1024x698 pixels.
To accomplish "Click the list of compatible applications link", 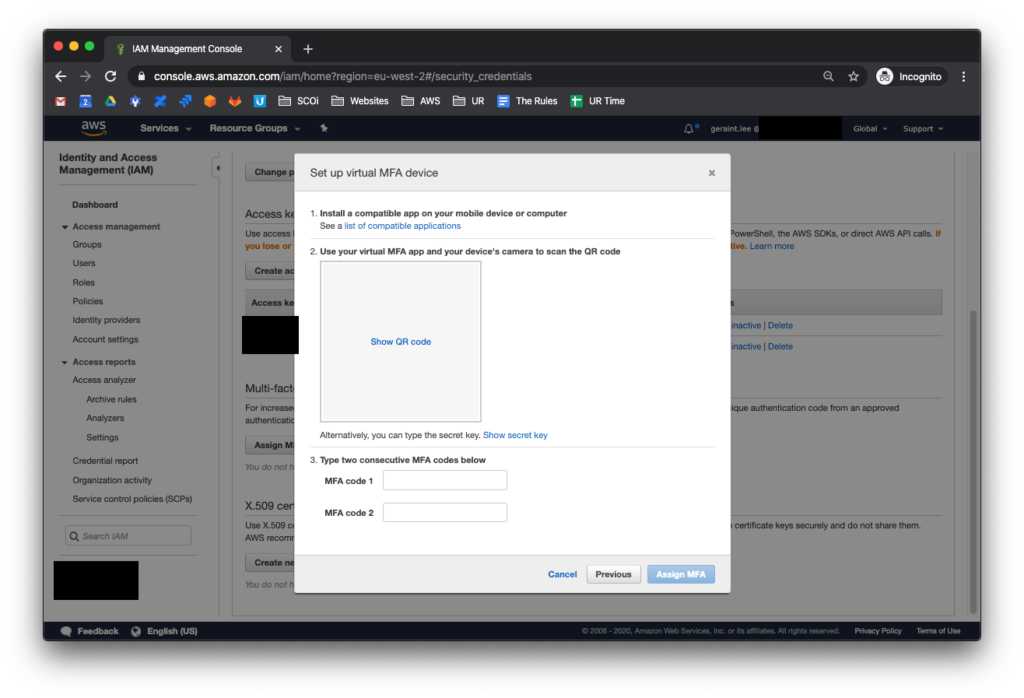I will [402, 226].
